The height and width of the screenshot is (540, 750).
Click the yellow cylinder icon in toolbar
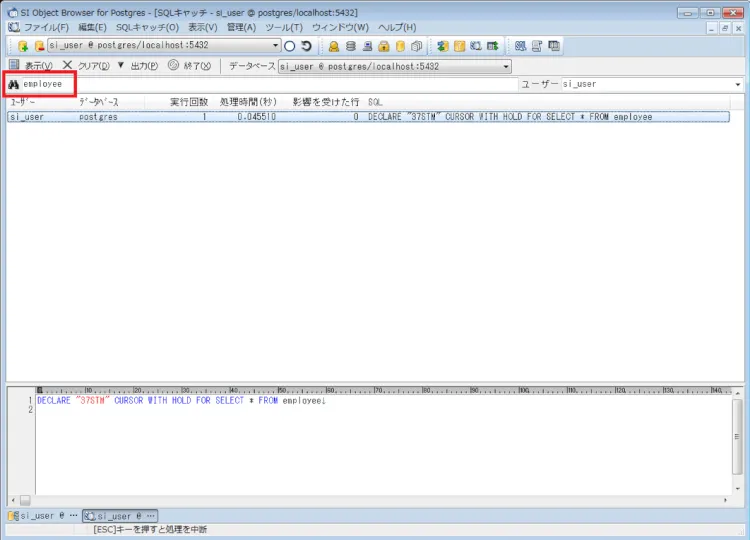point(400,46)
